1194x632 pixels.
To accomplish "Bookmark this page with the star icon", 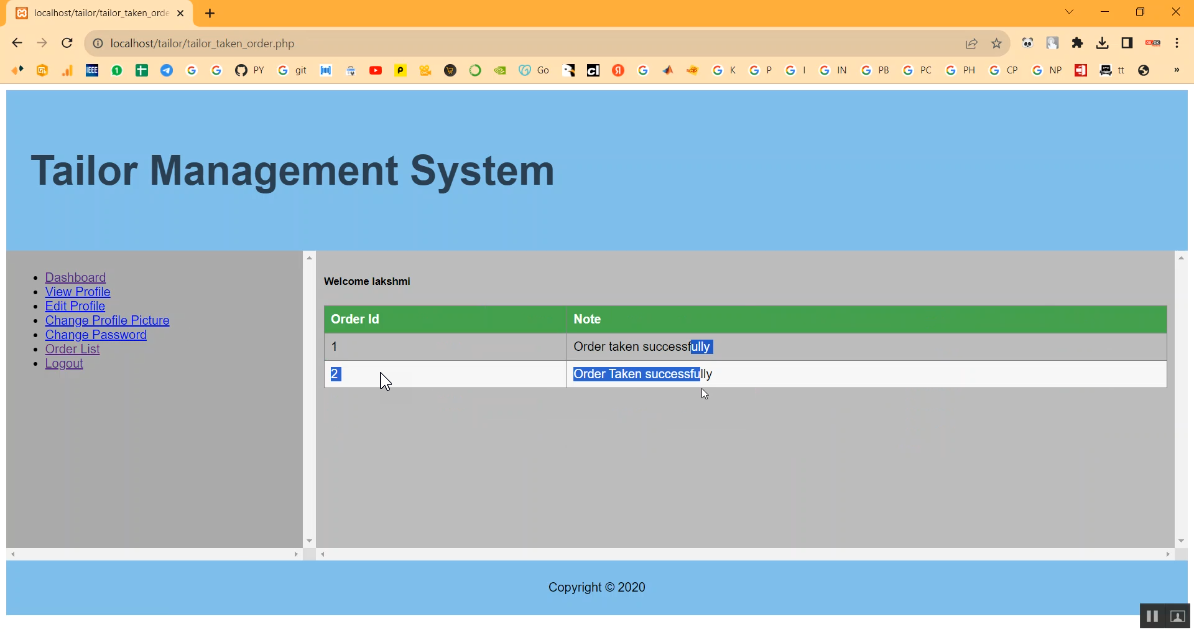I will pos(996,43).
